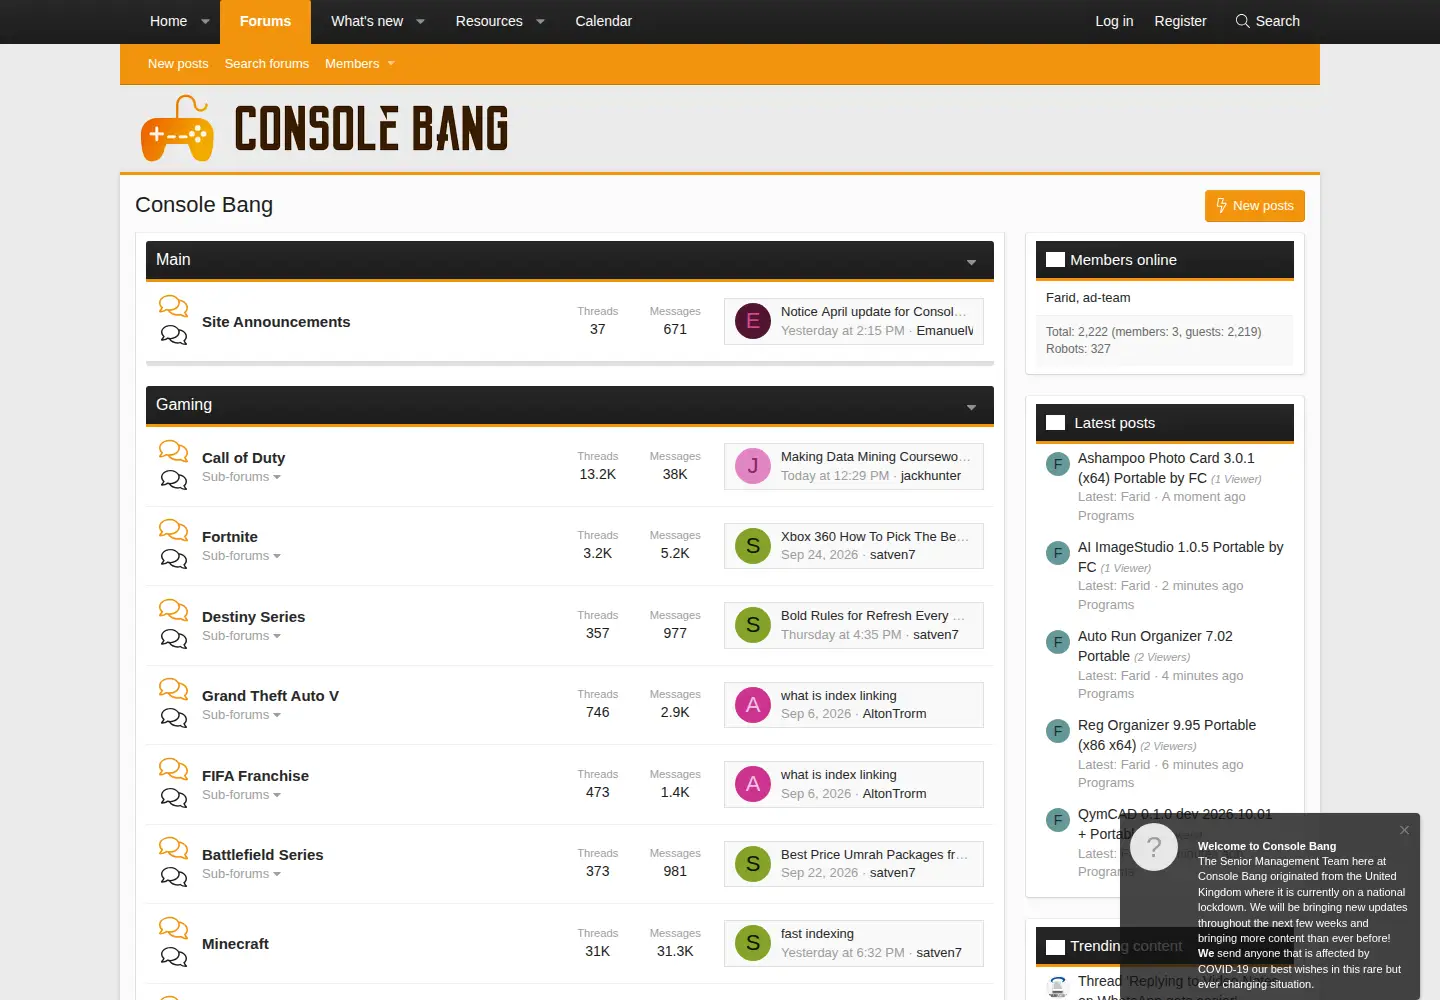Open thread Notice April update for Consol…

(x=873, y=312)
